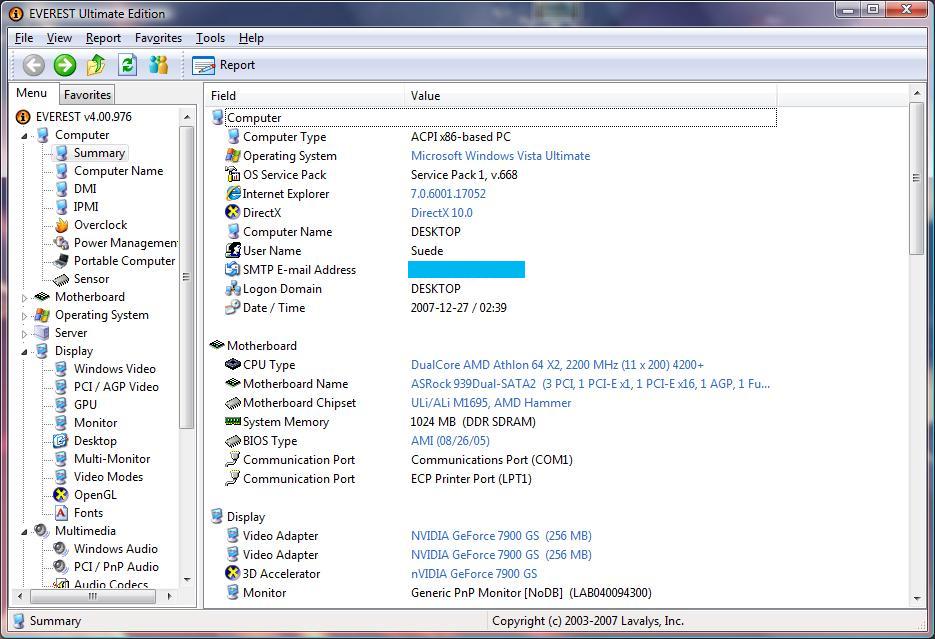Click the Value column header
Image resolution: width=935 pixels, height=639 pixels.
click(591, 95)
